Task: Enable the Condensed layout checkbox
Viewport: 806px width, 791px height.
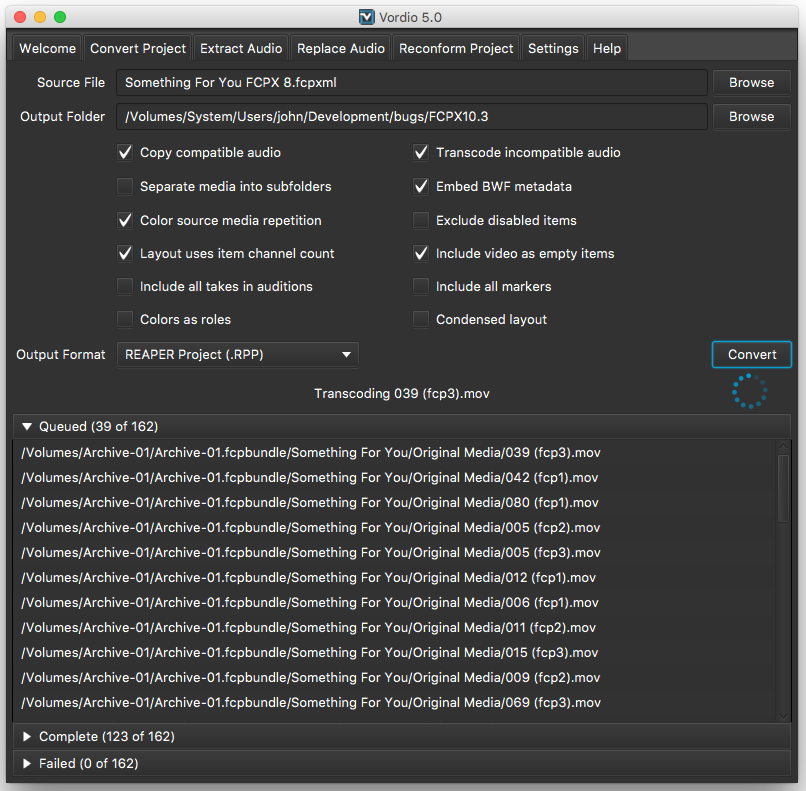Action: [x=421, y=319]
